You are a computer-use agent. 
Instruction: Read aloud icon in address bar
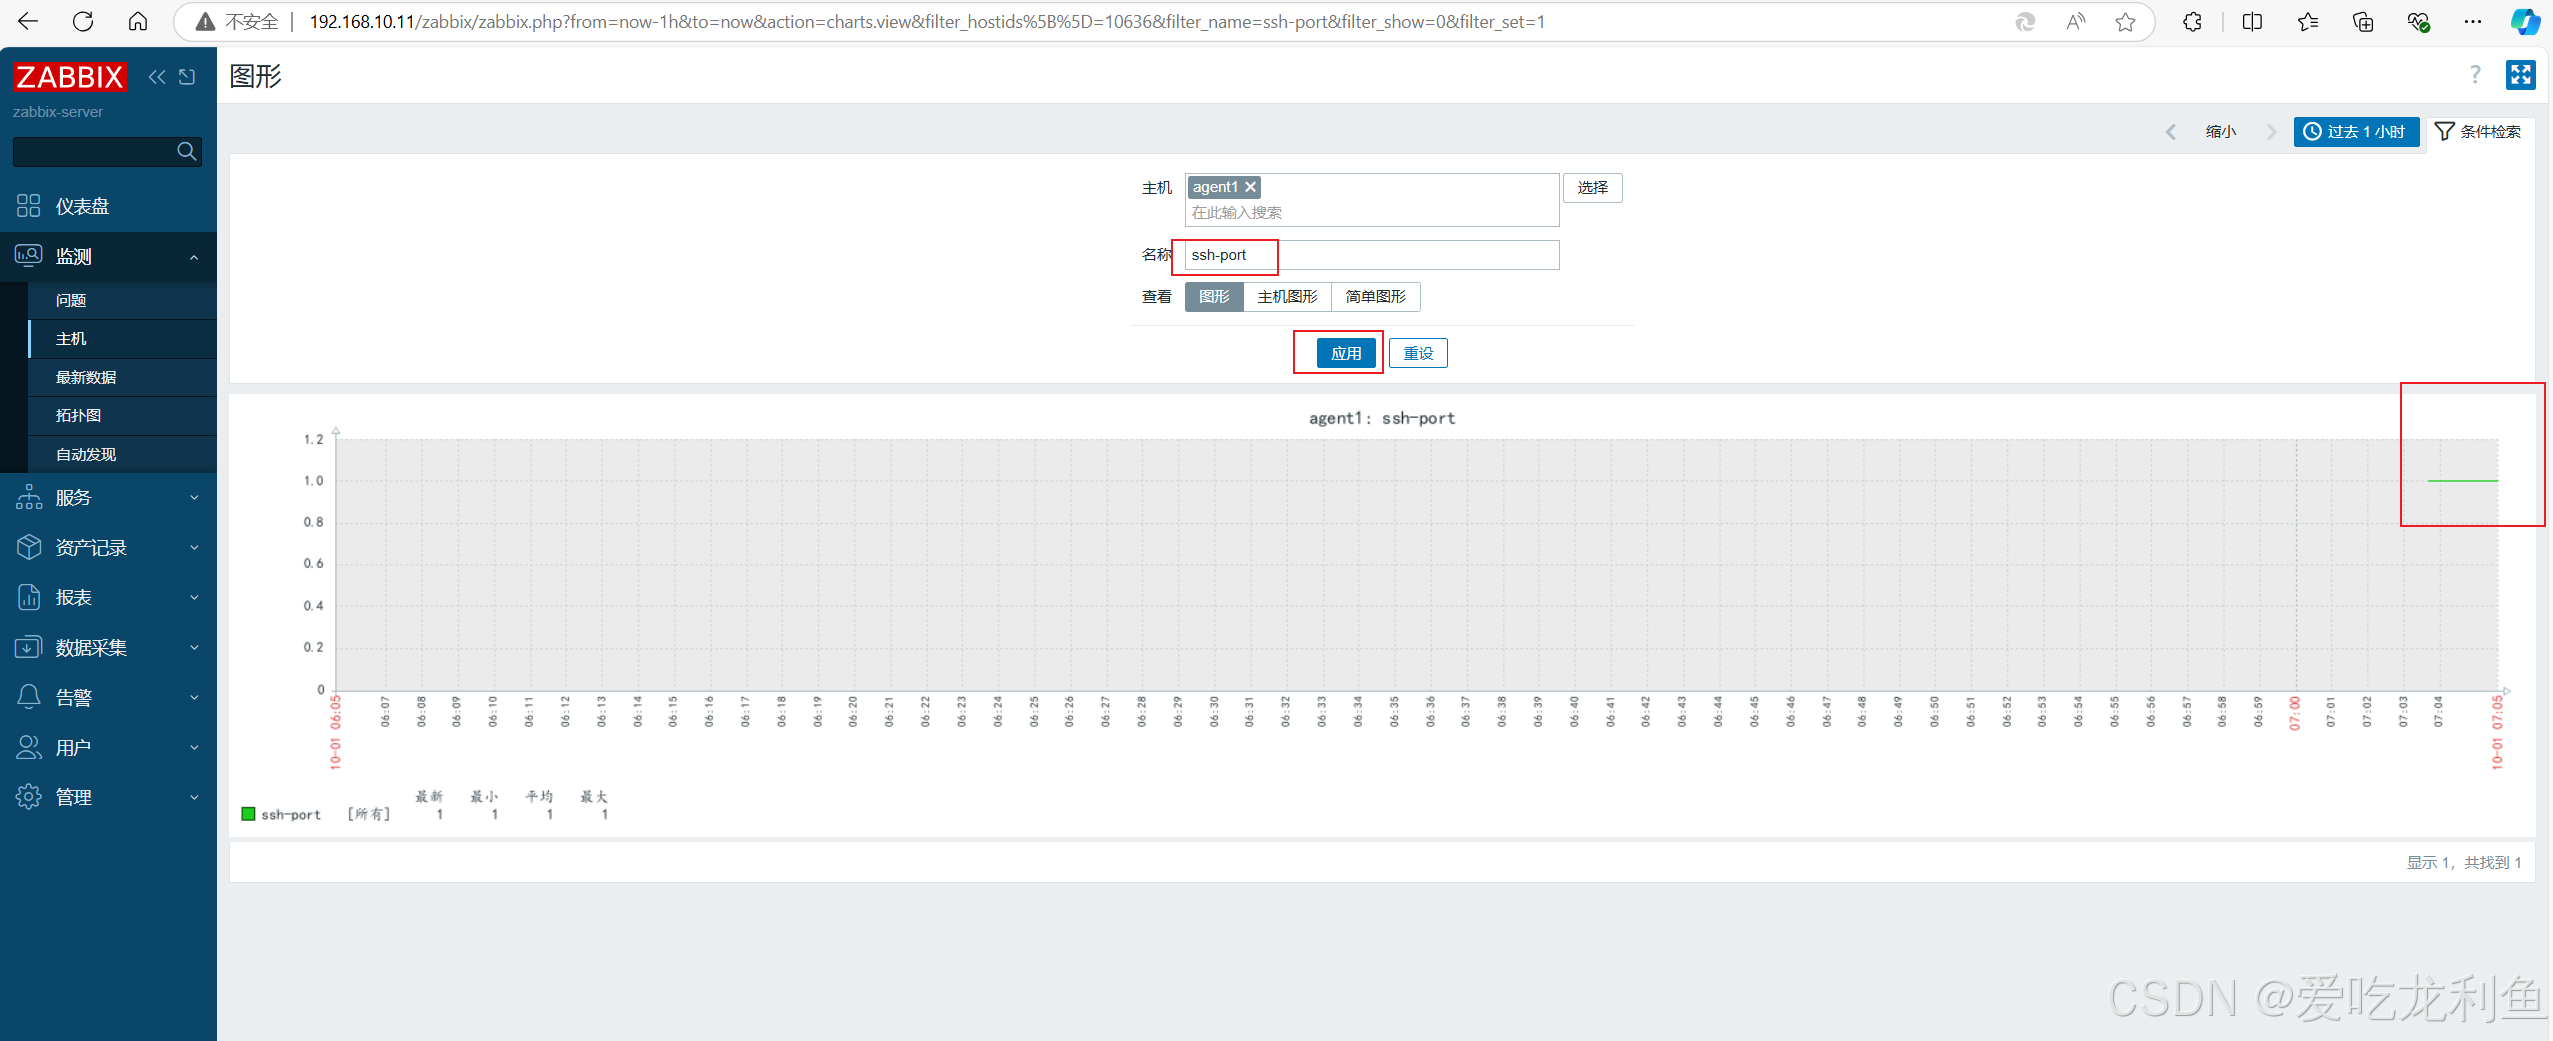click(2076, 22)
